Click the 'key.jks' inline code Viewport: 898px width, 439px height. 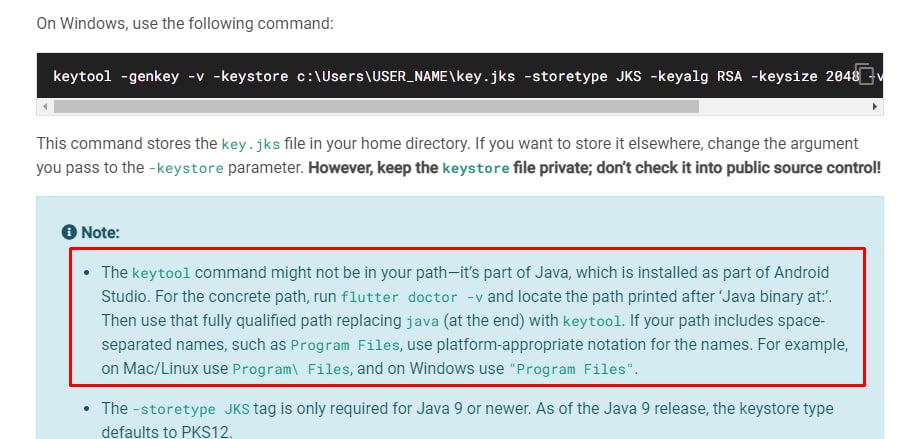click(250, 144)
